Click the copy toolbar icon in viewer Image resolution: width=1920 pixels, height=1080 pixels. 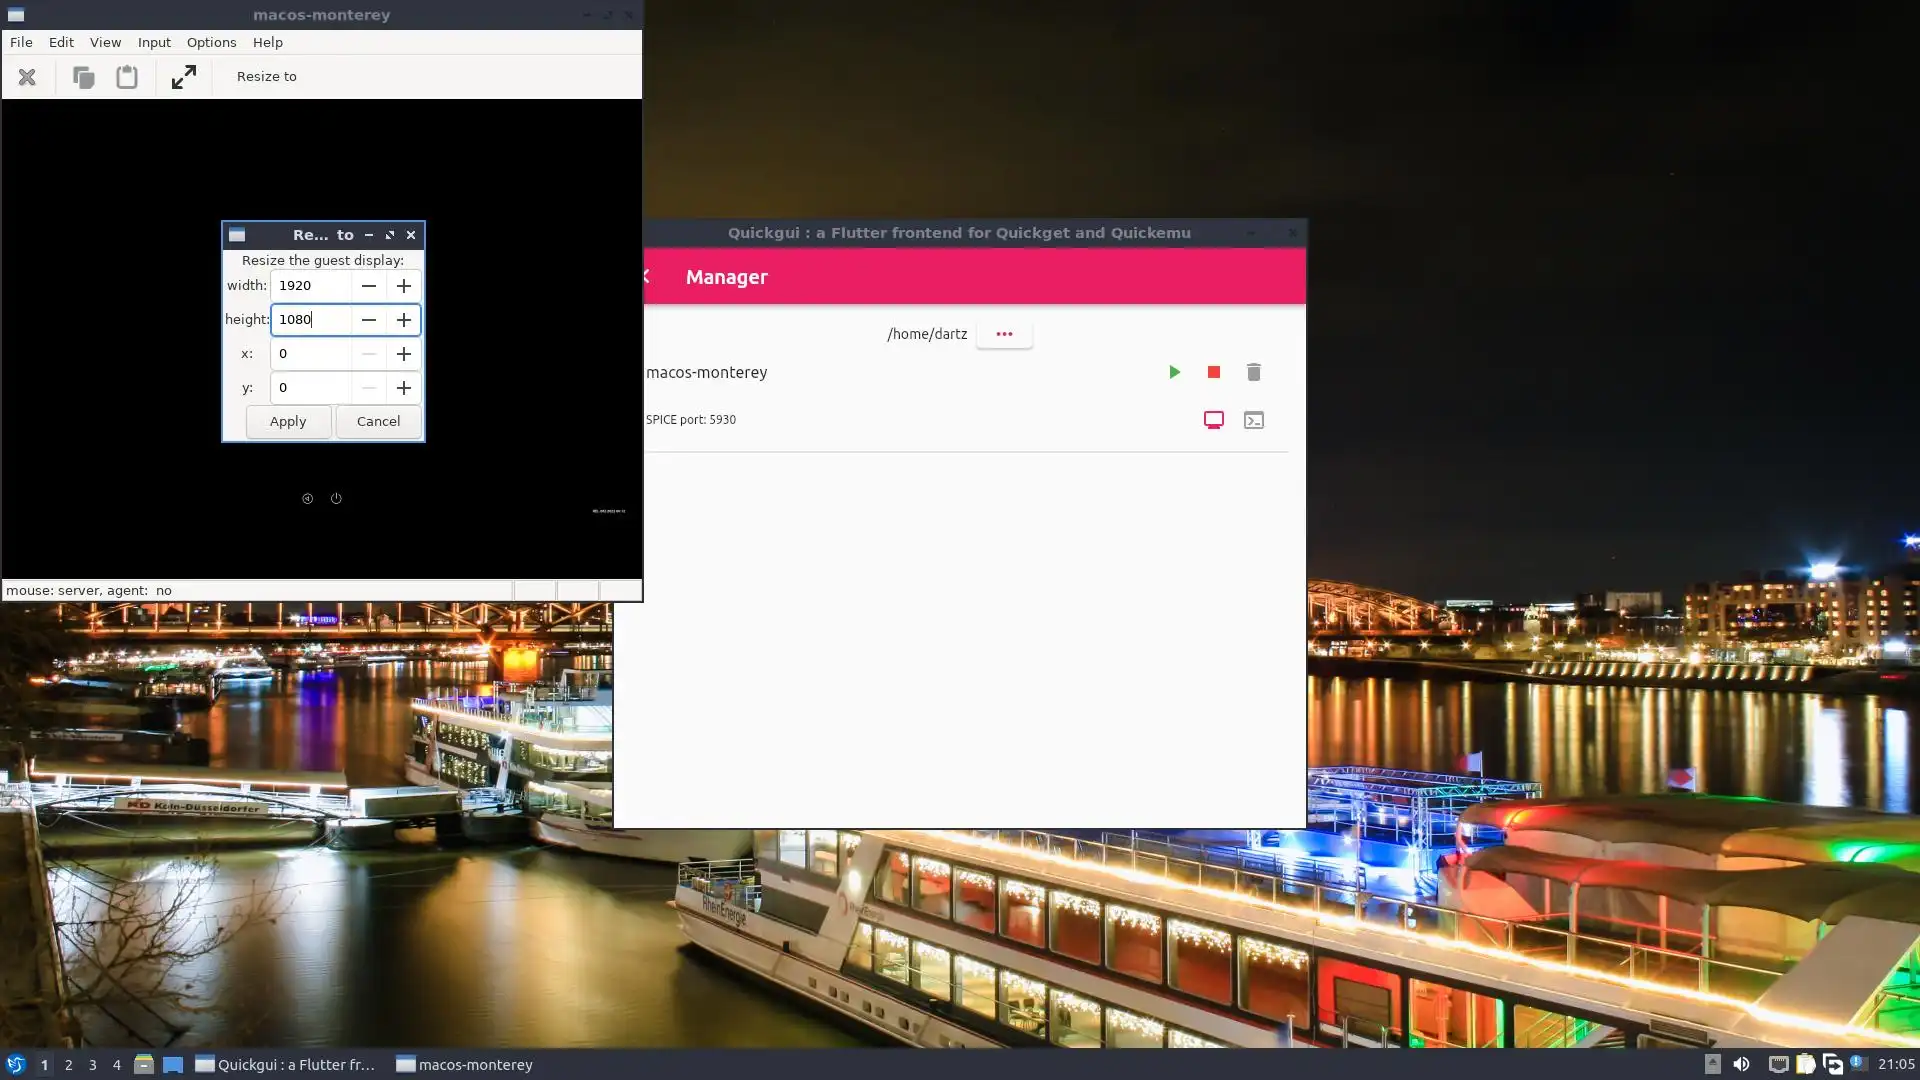(x=83, y=77)
